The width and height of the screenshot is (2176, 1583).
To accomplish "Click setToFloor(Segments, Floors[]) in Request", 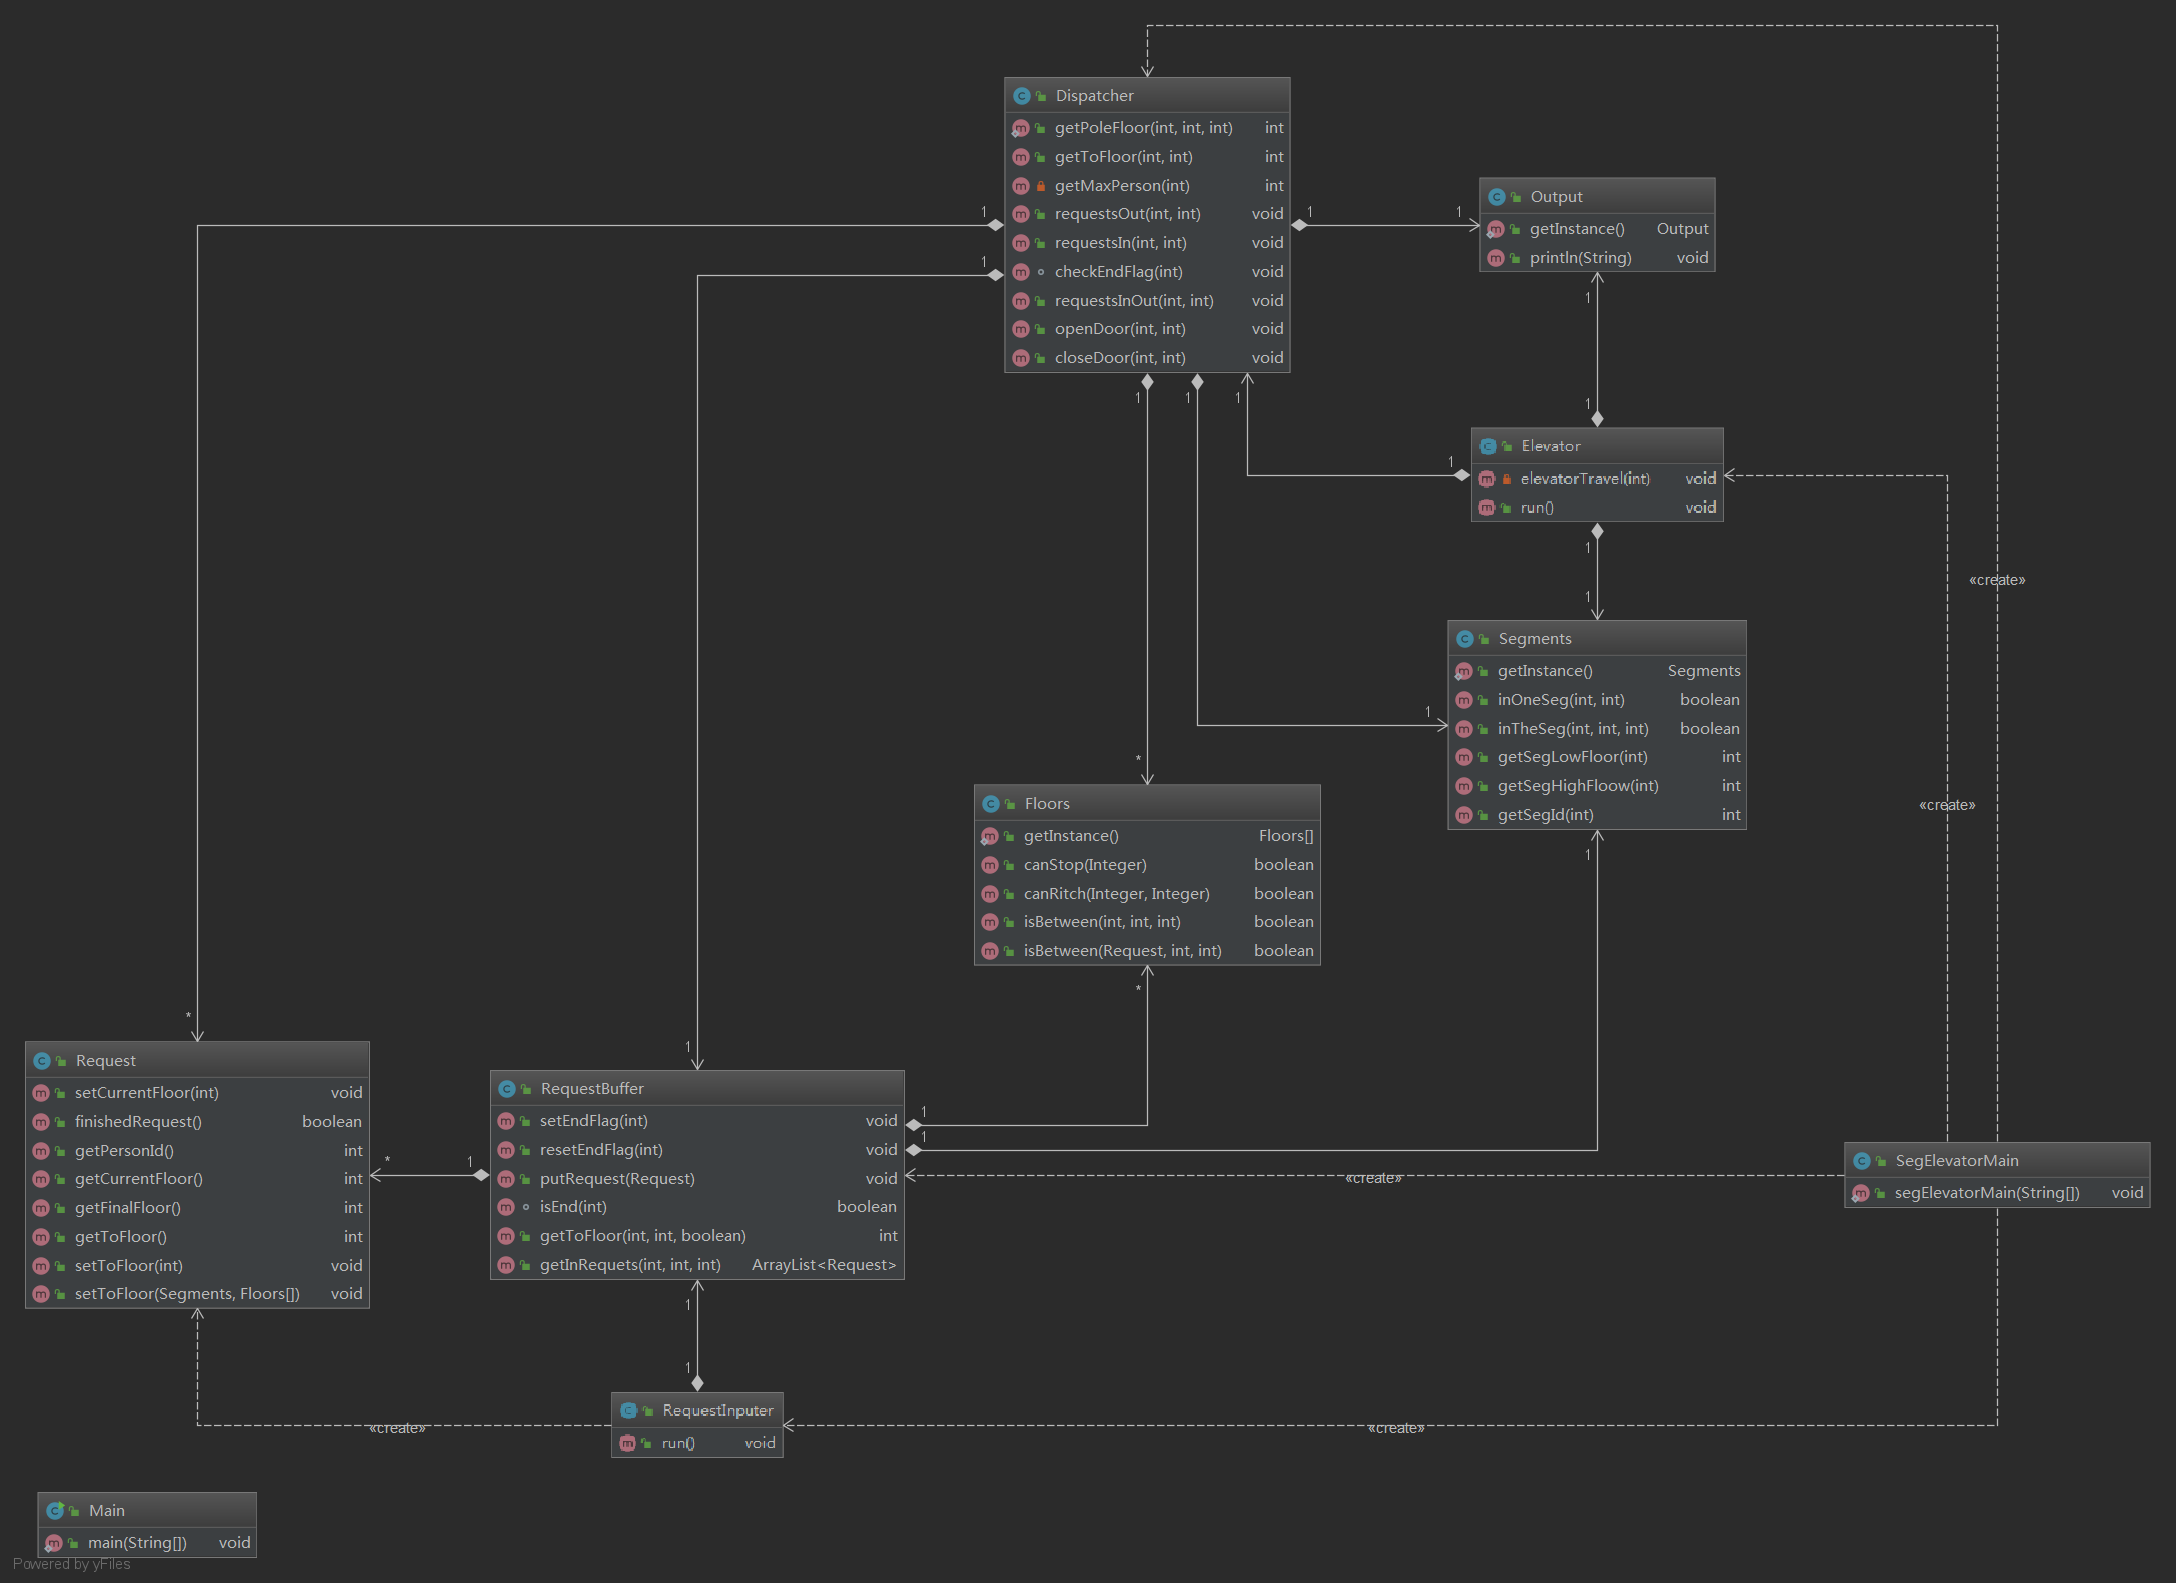I will pos(187,1294).
